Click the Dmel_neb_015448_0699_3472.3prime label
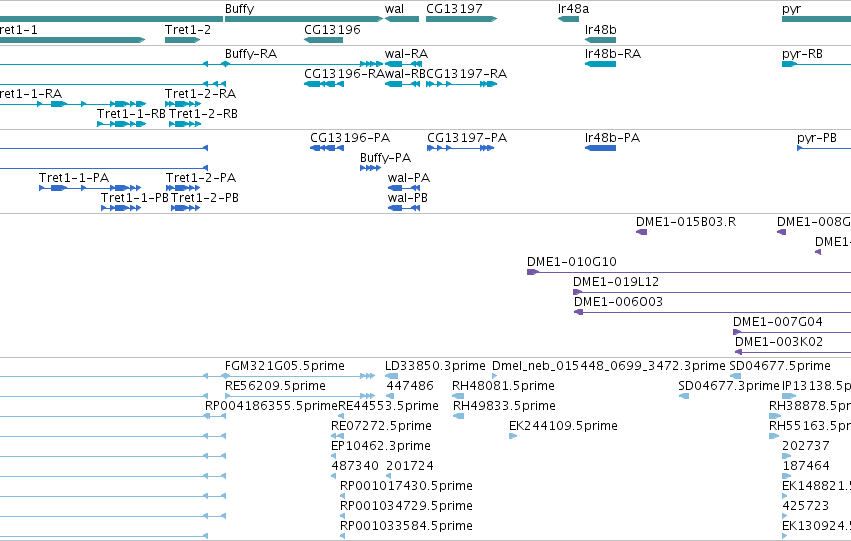This screenshot has width=851, height=541. 608,366
